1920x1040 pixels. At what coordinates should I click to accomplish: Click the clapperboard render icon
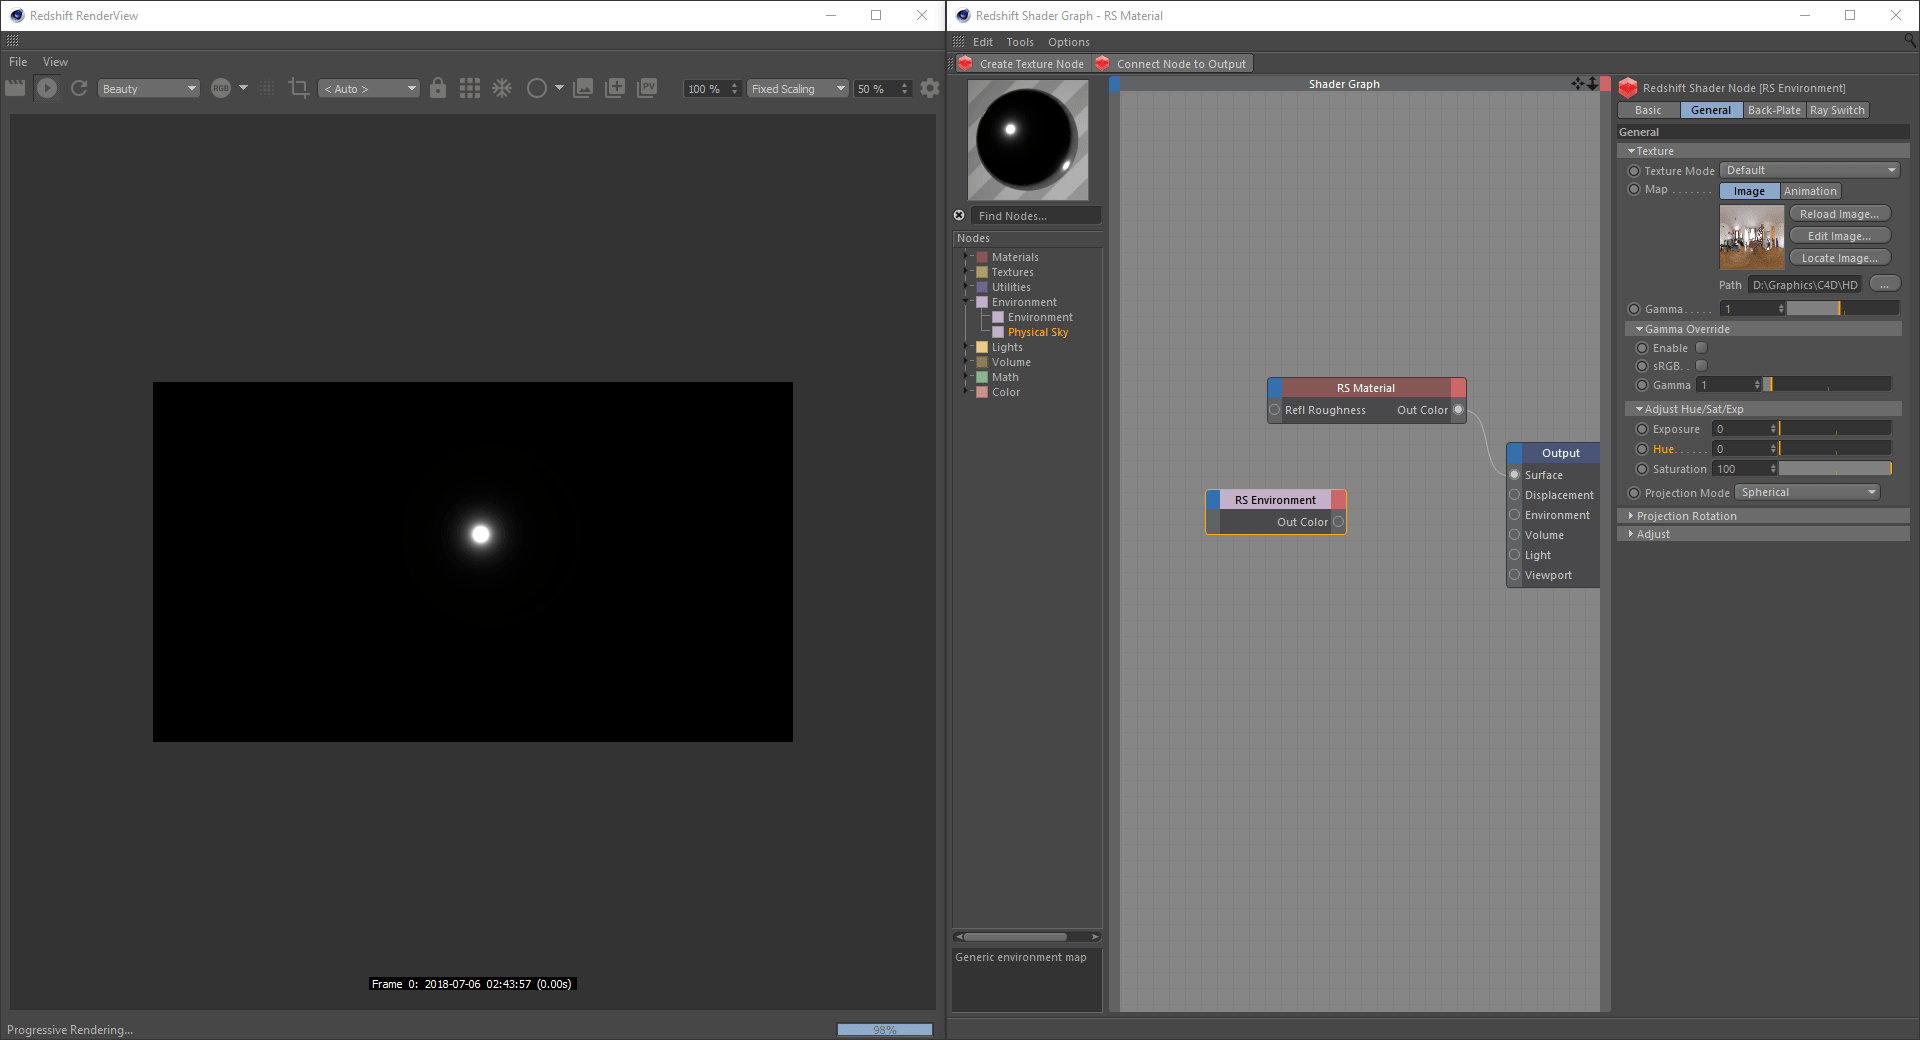pyautogui.click(x=15, y=89)
